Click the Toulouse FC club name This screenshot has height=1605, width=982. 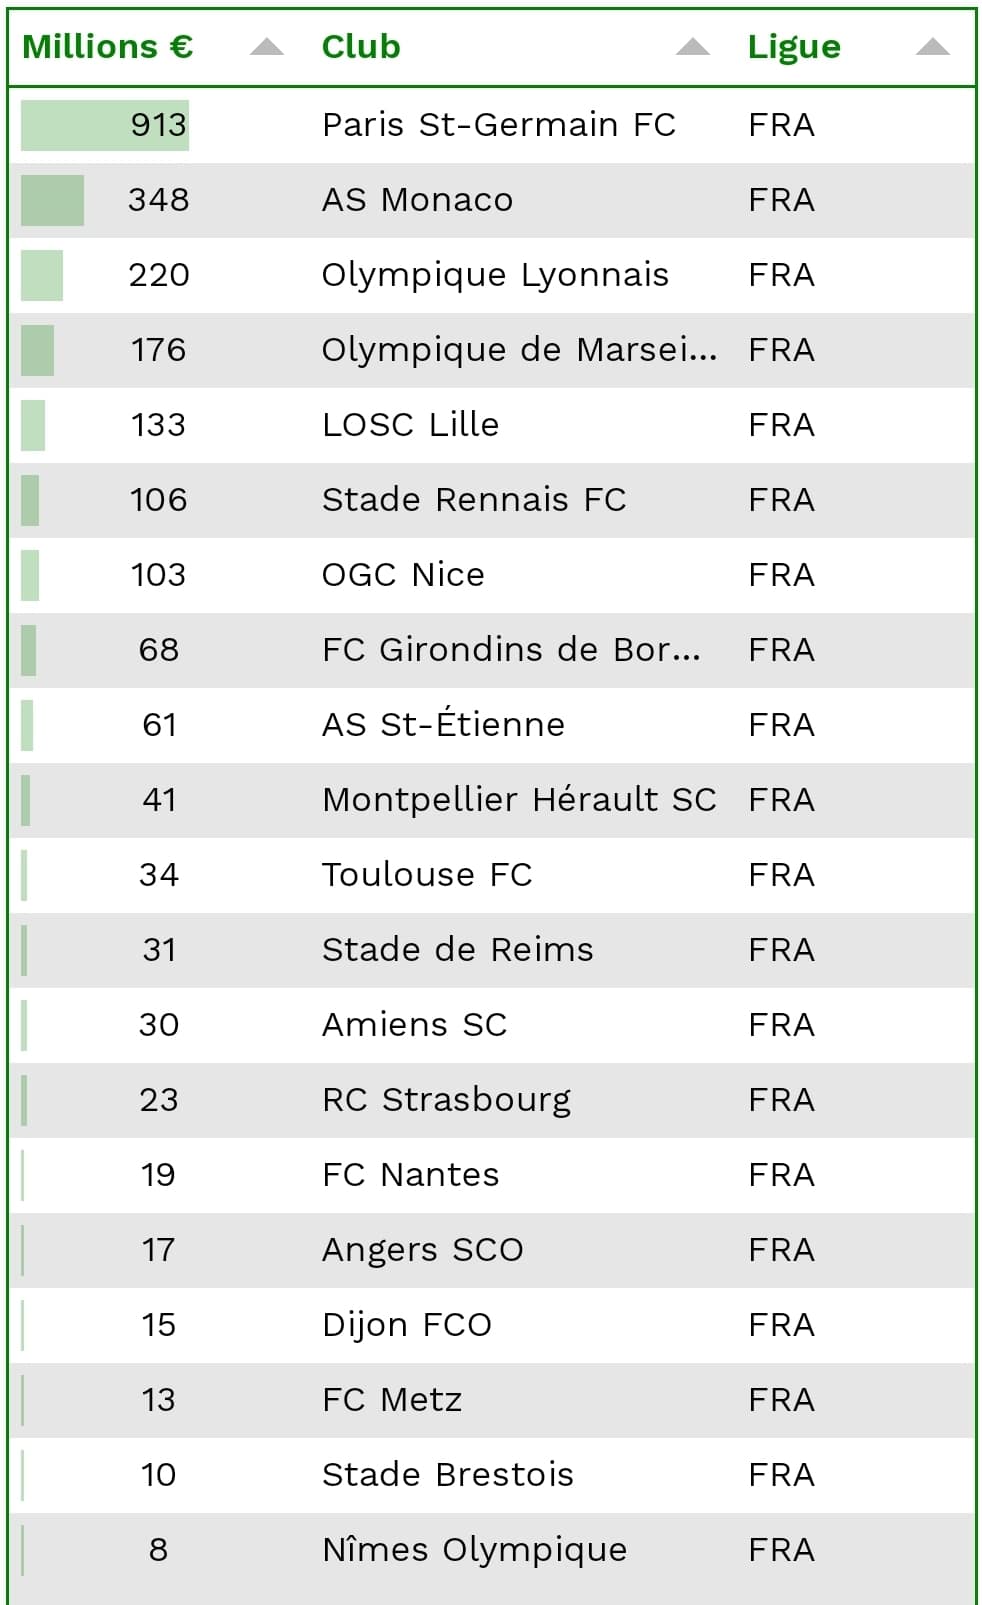pos(427,875)
